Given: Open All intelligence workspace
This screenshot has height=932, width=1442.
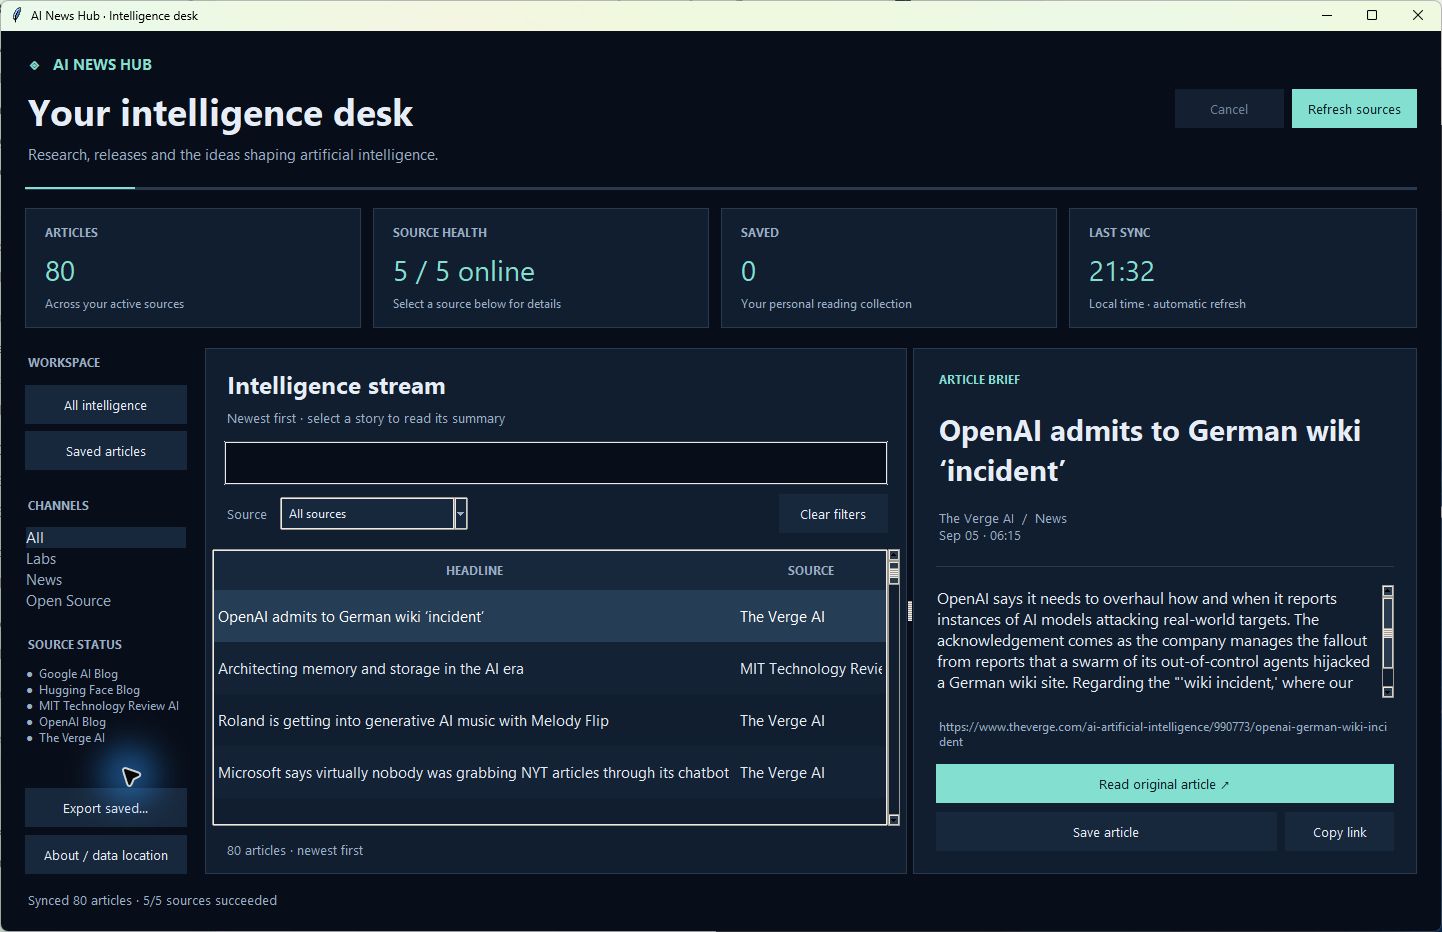Looking at the screenshot, I should 106,405.
